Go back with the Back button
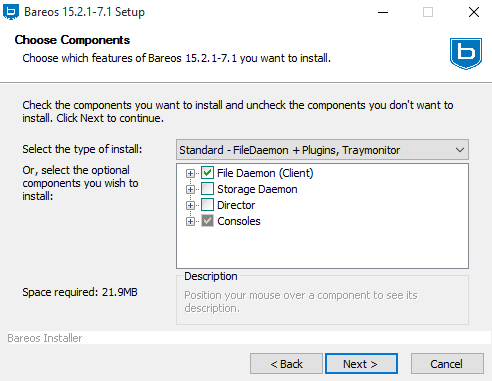 pyautogui.click(x=286, y=364)
